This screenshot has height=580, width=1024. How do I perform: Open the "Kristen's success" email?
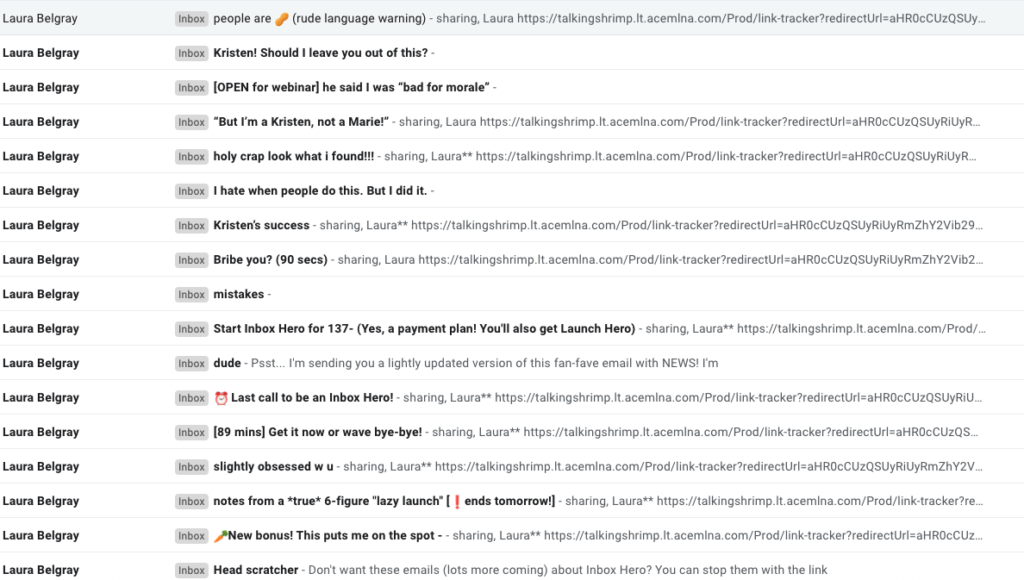(261, 226)
